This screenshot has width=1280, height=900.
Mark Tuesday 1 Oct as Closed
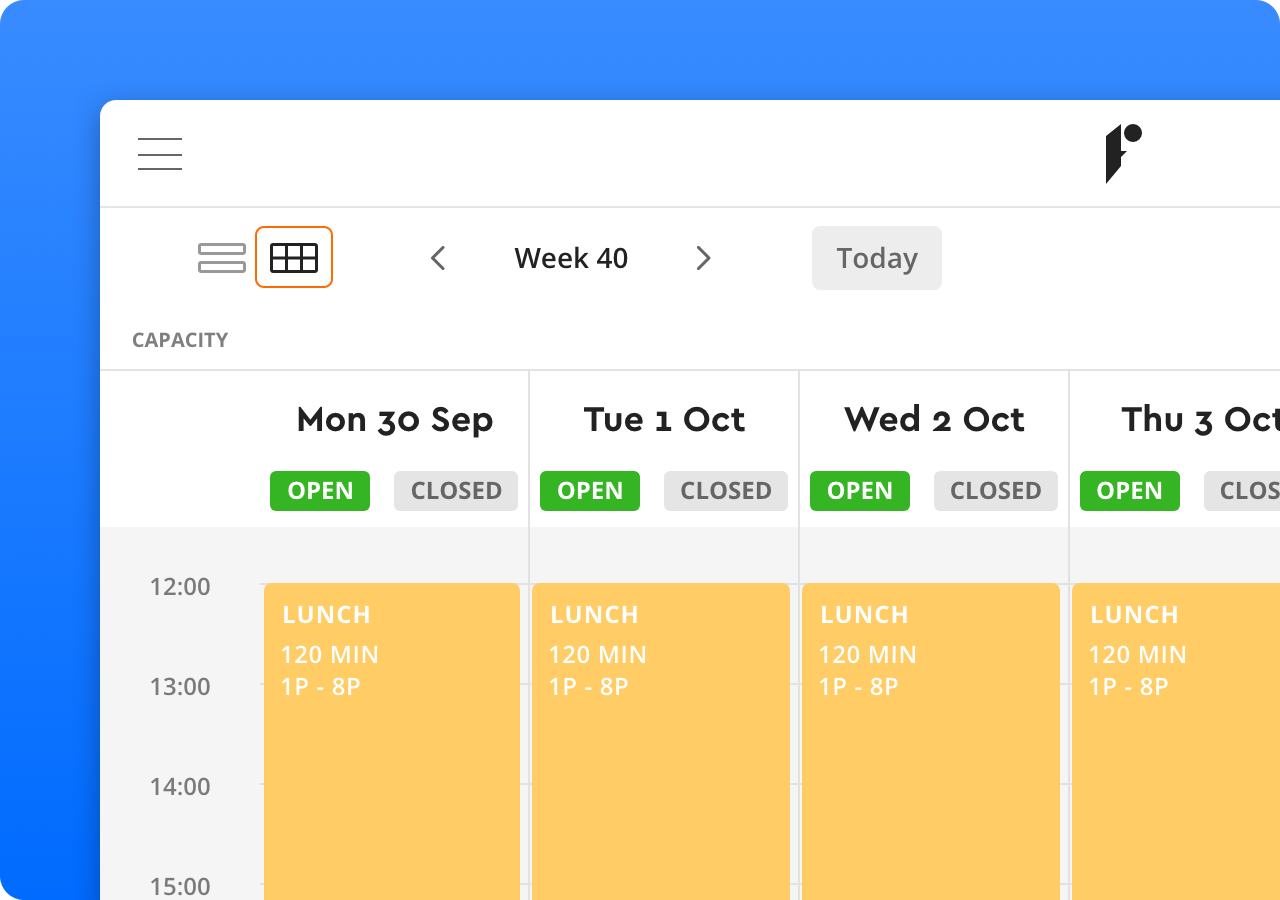tap(726, 491)
